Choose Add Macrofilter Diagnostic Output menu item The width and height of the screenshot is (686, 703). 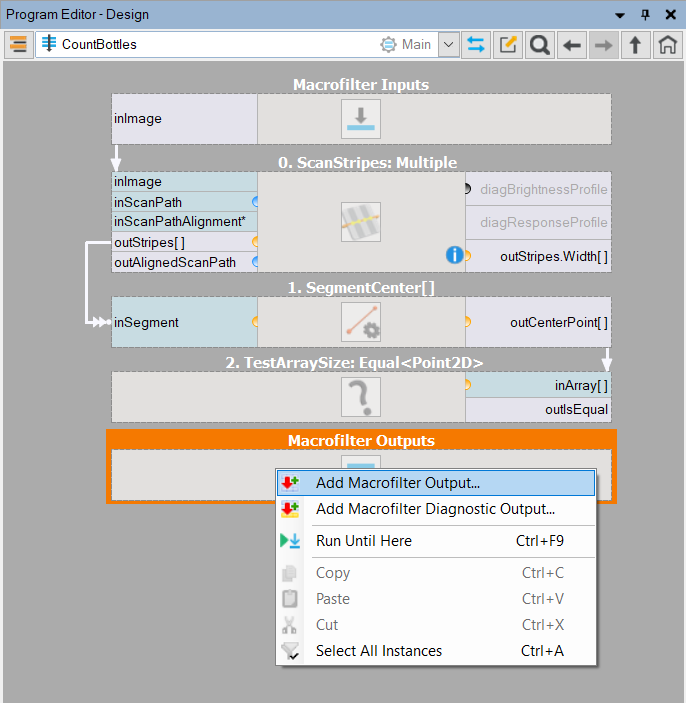click(435, 509)
